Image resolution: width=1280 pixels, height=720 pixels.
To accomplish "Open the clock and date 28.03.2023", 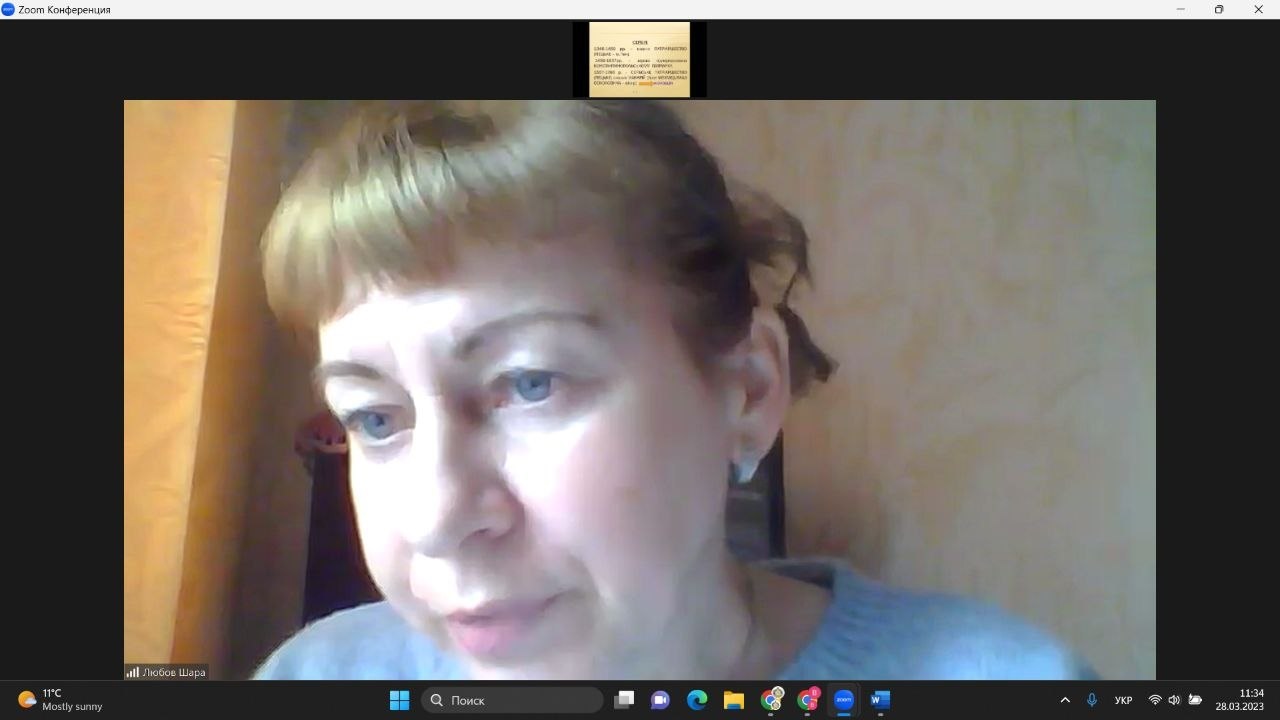I will click(1240, 700).
